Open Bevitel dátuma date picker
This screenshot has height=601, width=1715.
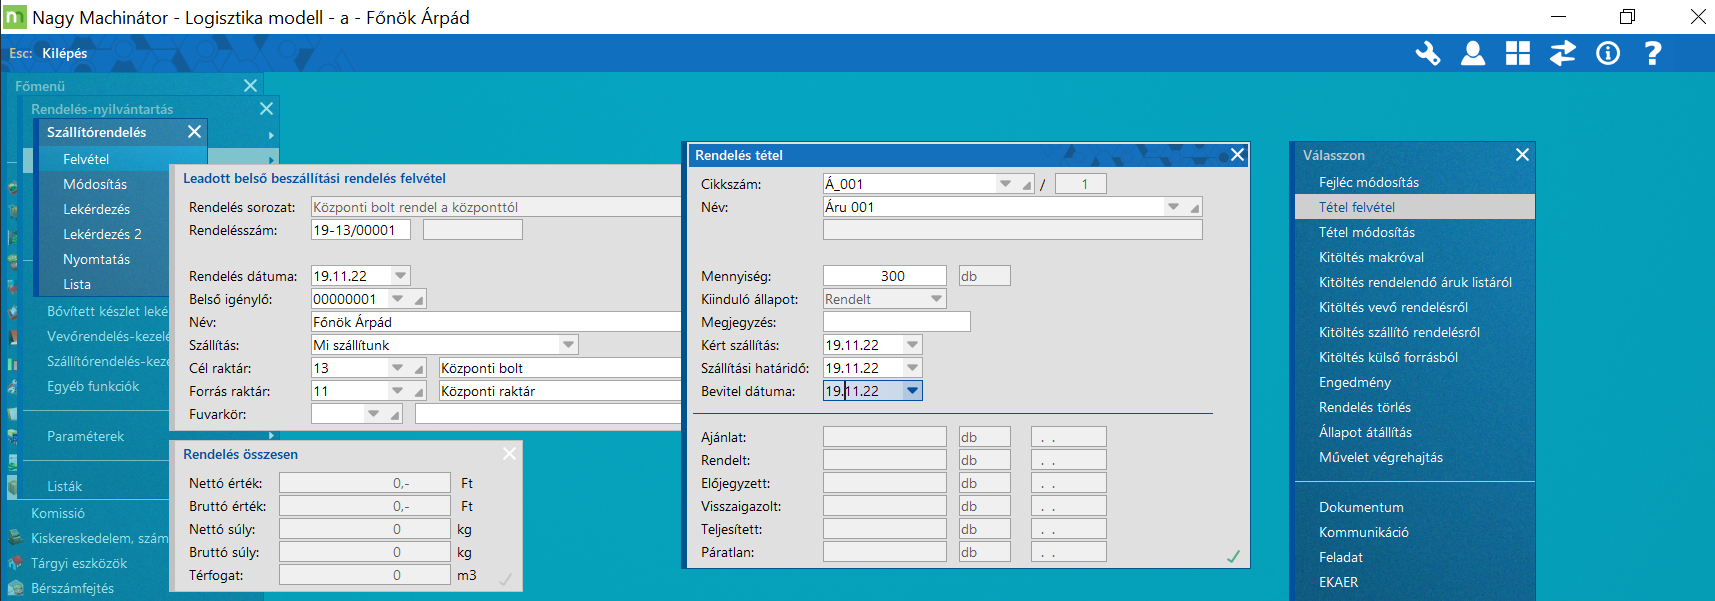pyautogui.click(x=912, y=391)
